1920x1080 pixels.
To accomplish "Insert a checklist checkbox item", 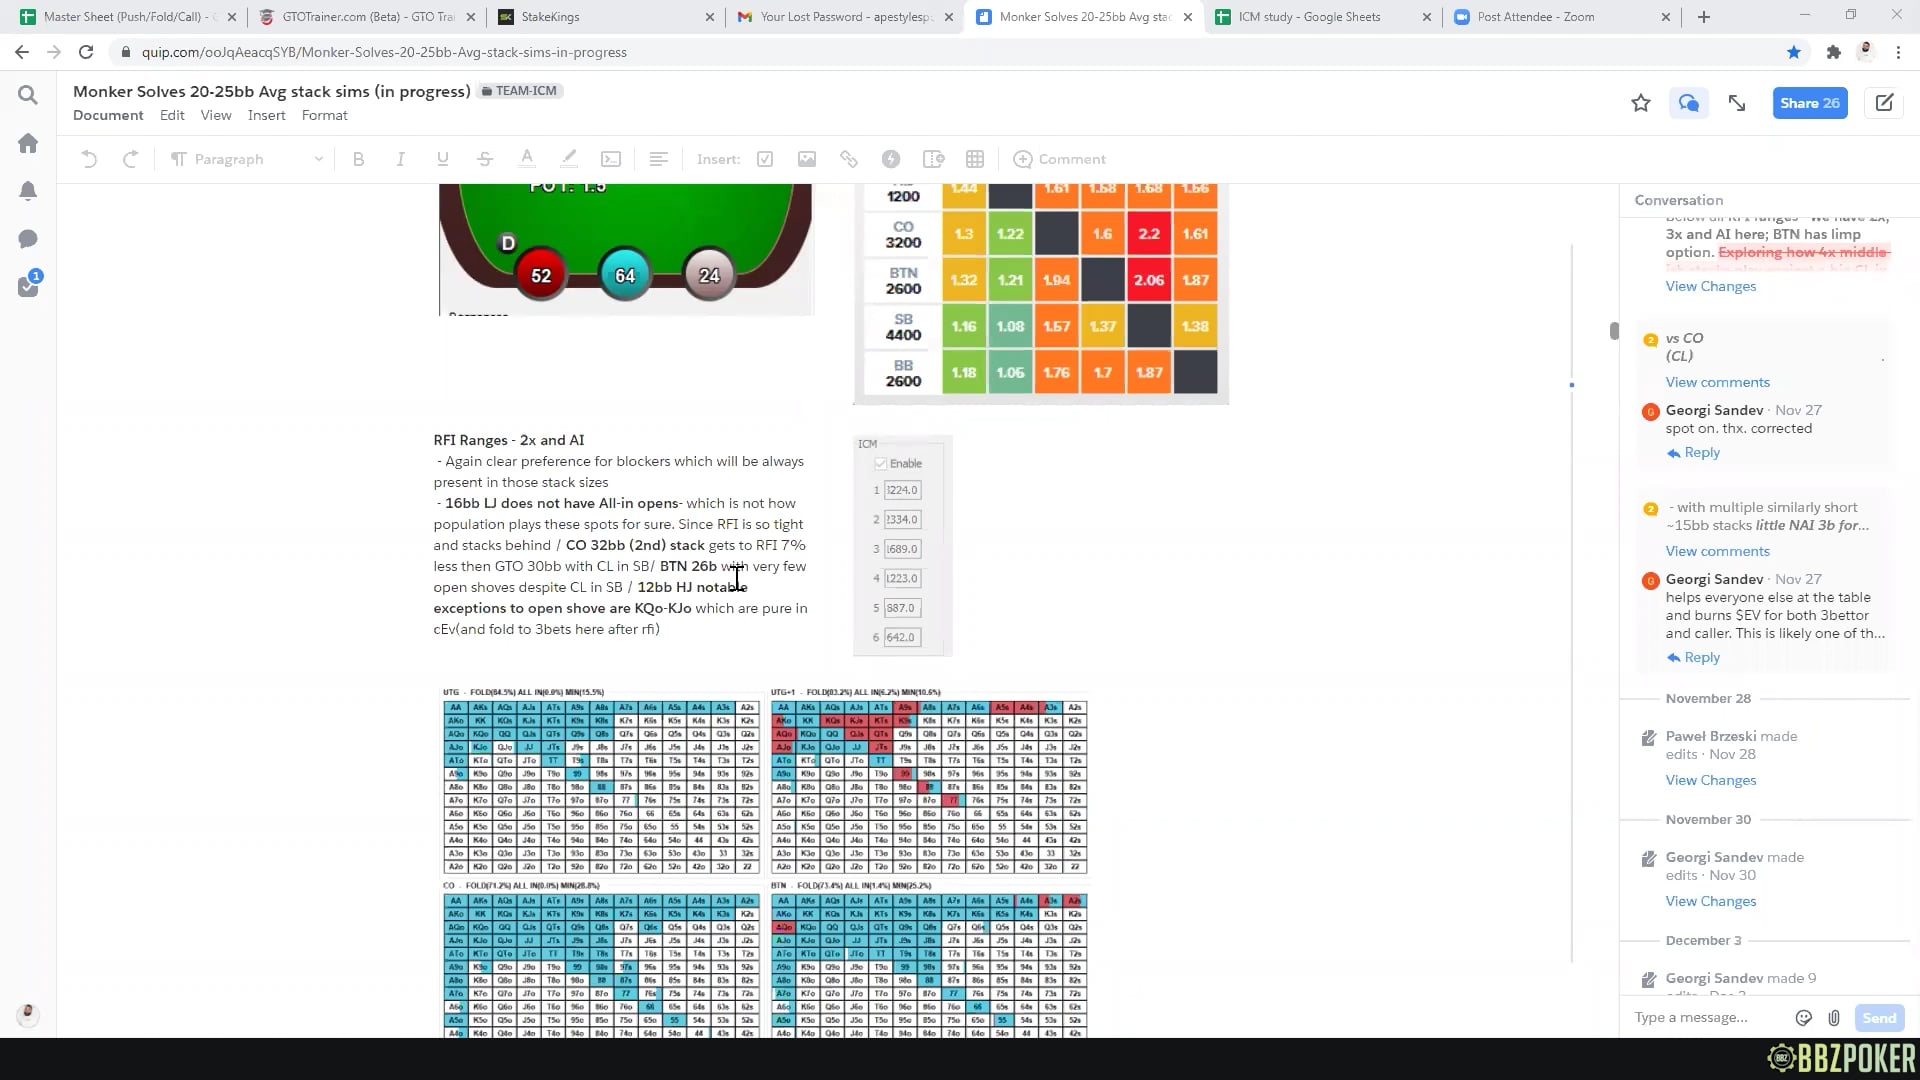I will coord(765,159).
